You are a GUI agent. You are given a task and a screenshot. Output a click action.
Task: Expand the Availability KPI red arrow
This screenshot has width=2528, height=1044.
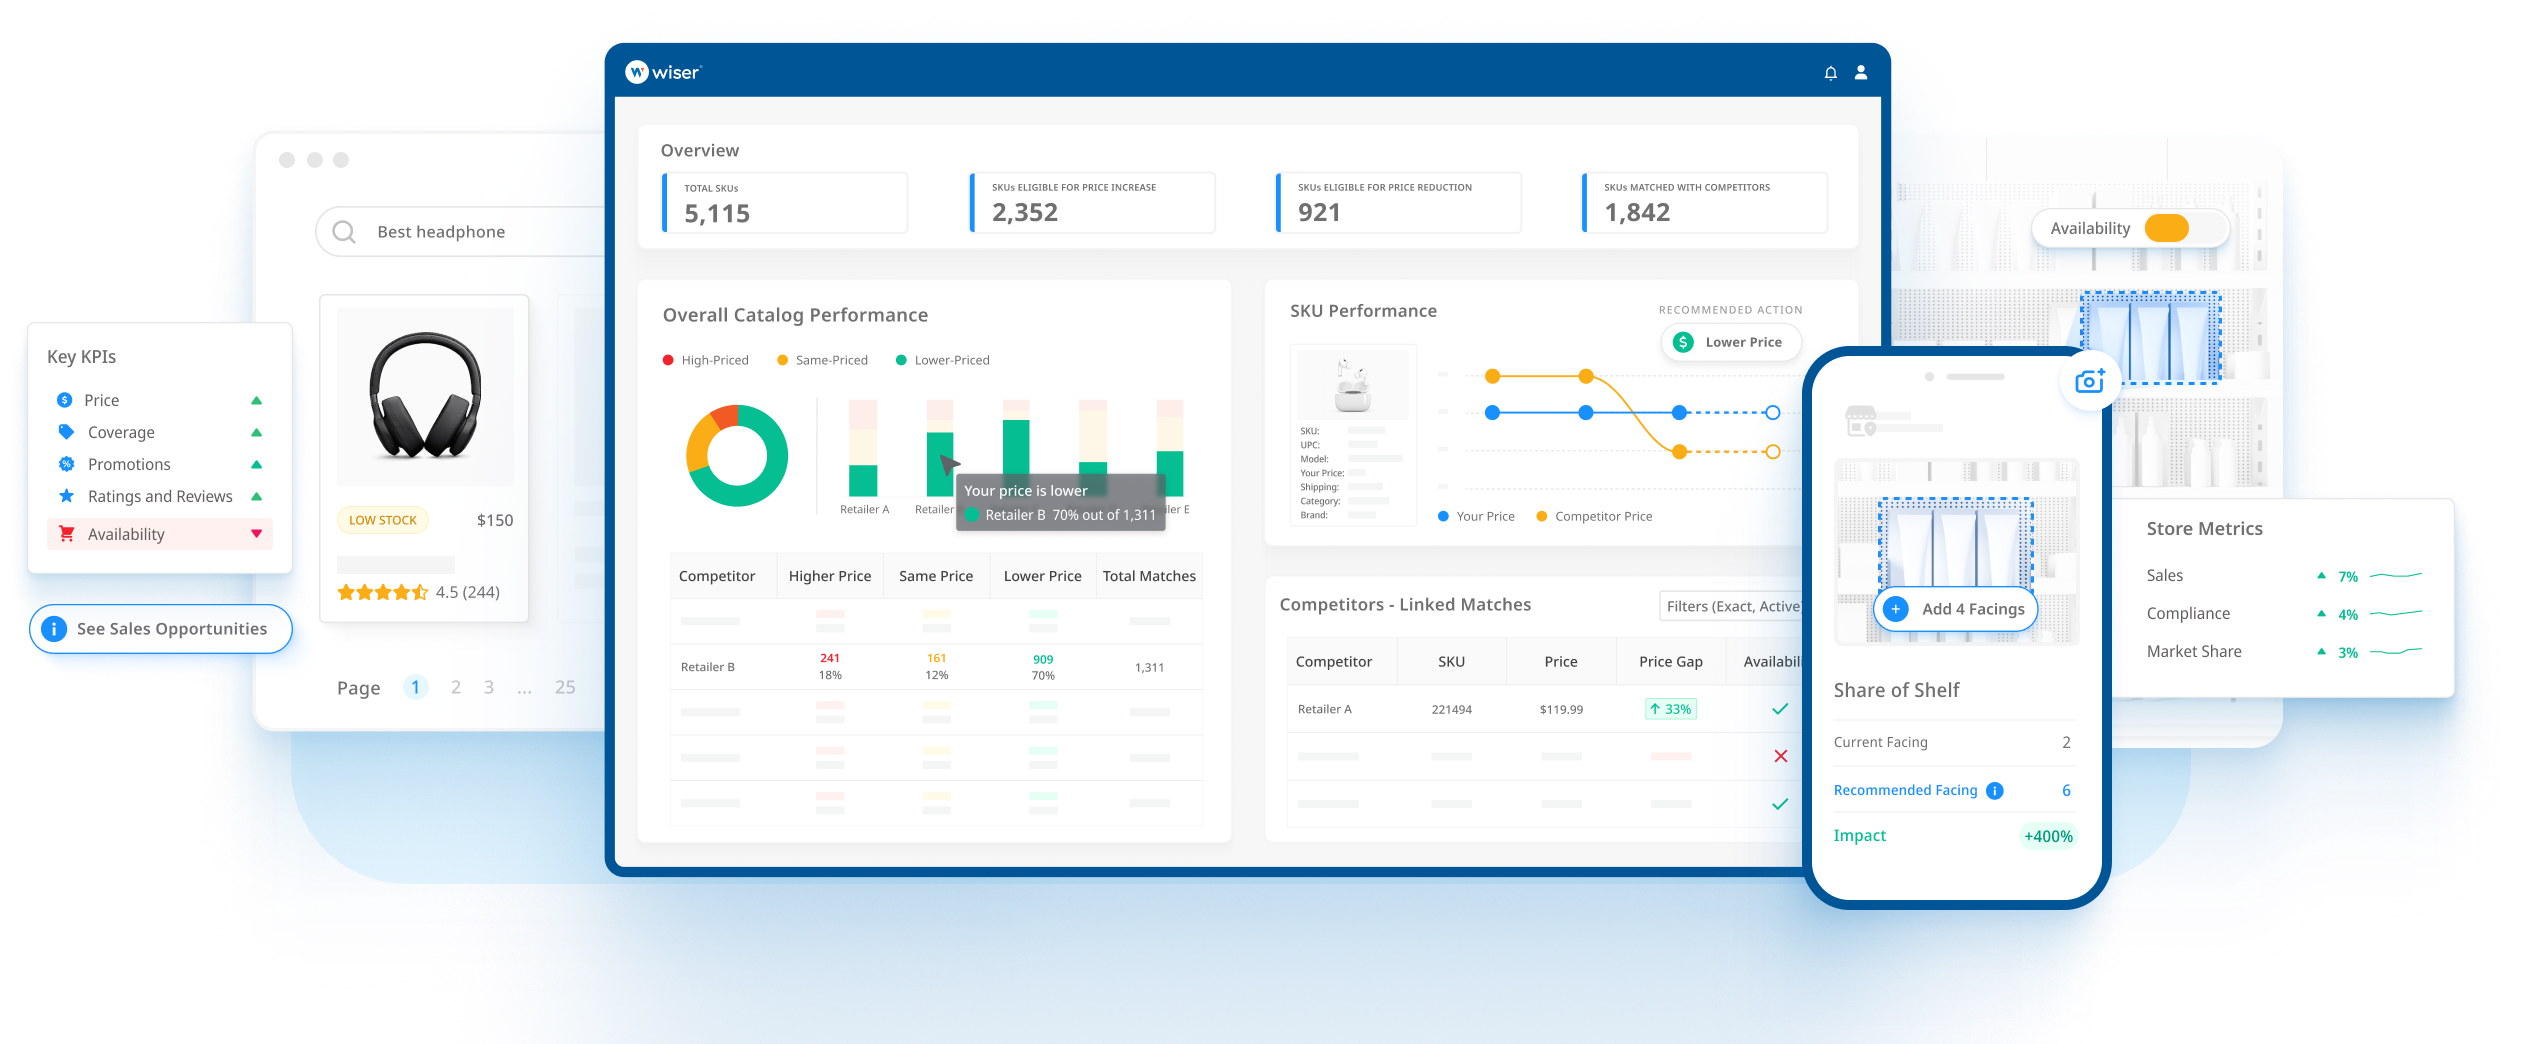point(257,534)
